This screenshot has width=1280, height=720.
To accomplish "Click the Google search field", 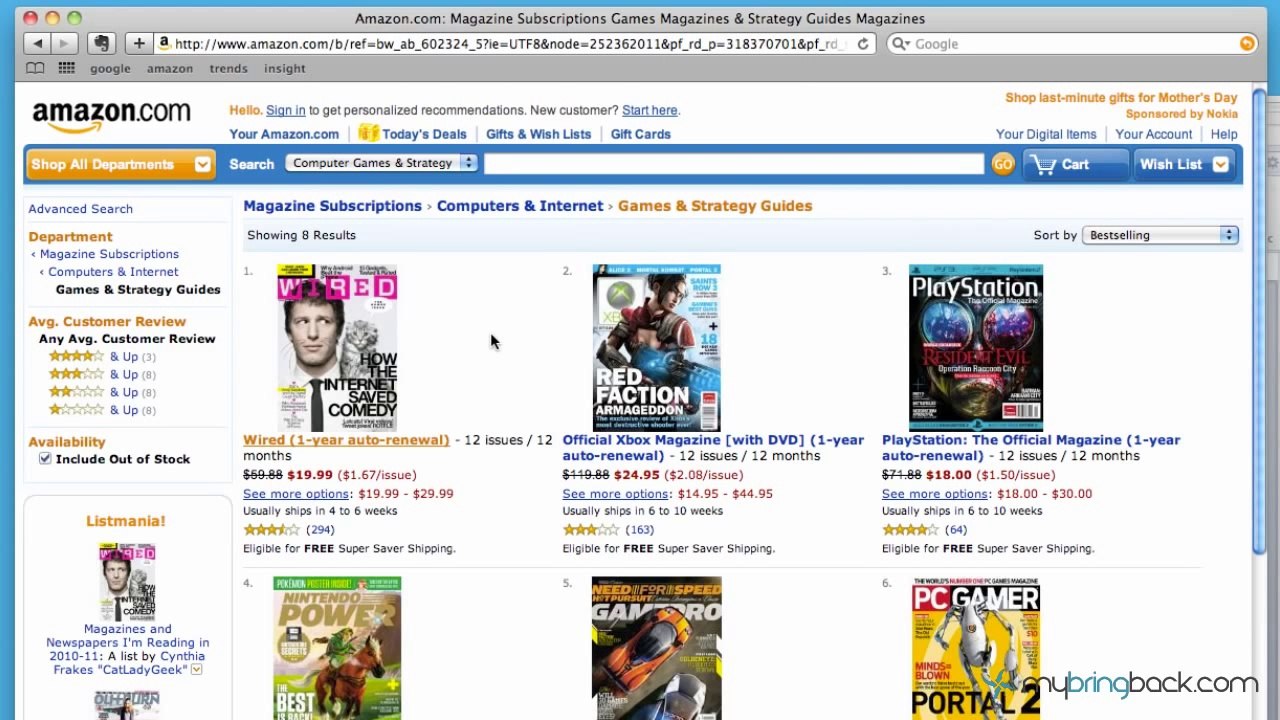I will pyautogui.click(x=1072, y=44).
